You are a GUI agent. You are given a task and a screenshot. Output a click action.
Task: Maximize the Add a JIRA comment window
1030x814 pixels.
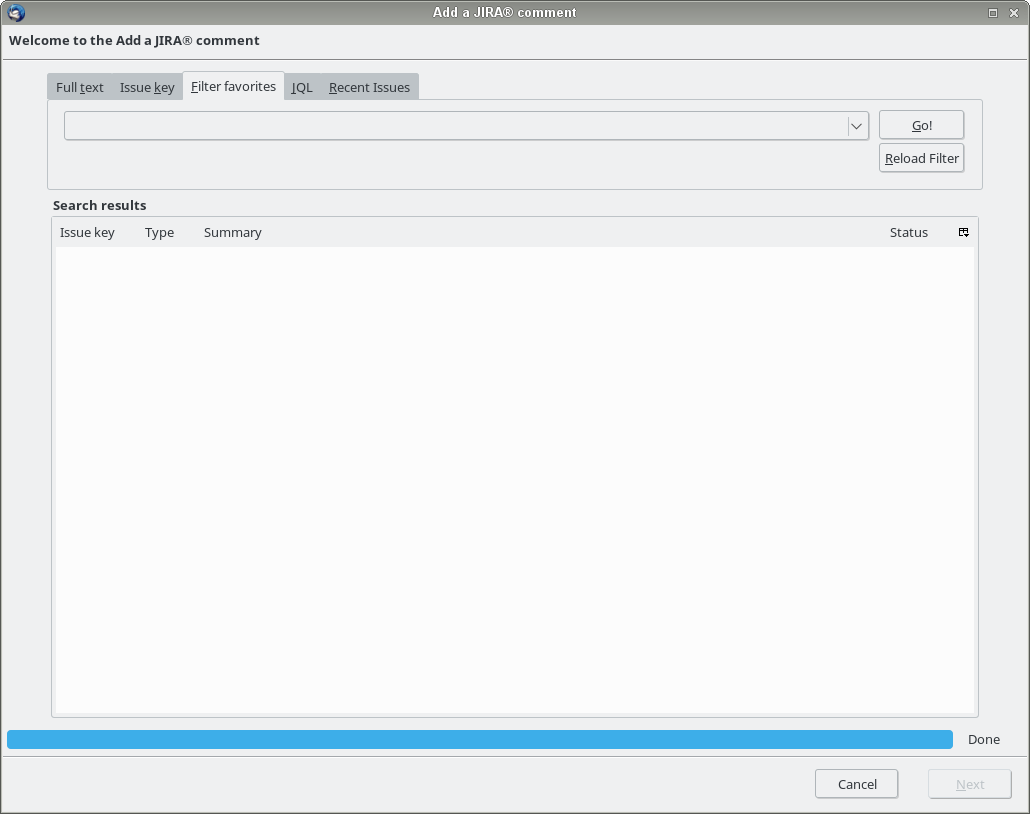pyautogui.click(x=993, y=12)
